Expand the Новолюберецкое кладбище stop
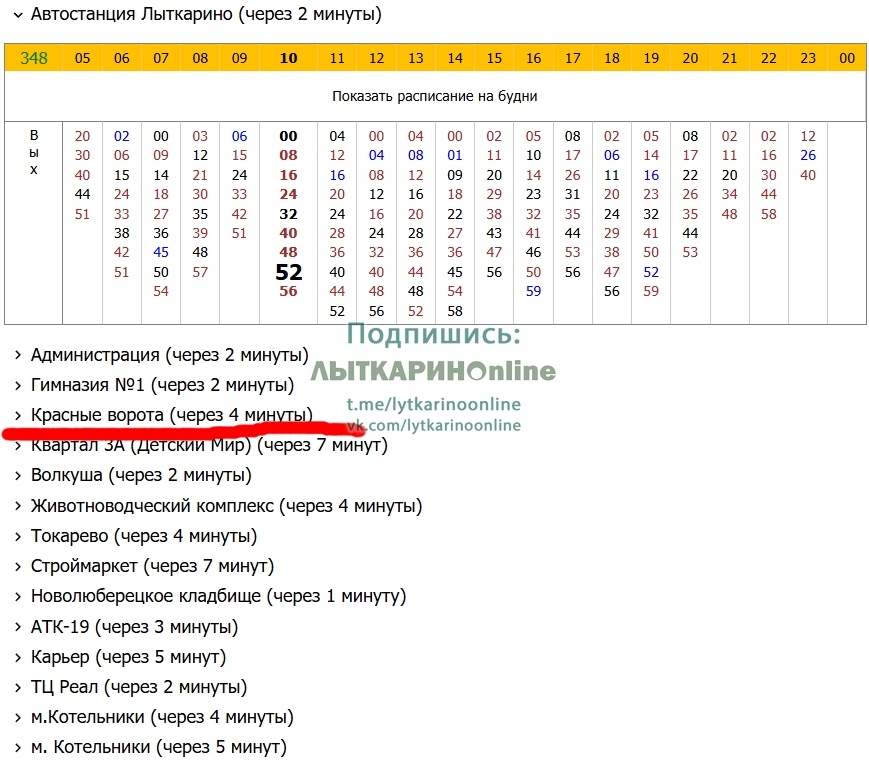 (x=217, y=596)
